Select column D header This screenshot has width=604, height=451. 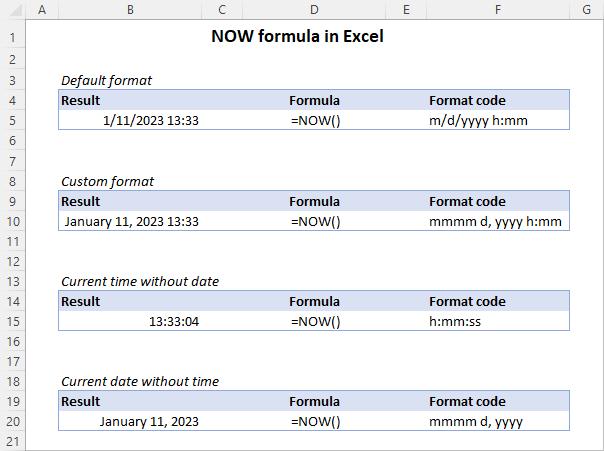coord(314,10)
